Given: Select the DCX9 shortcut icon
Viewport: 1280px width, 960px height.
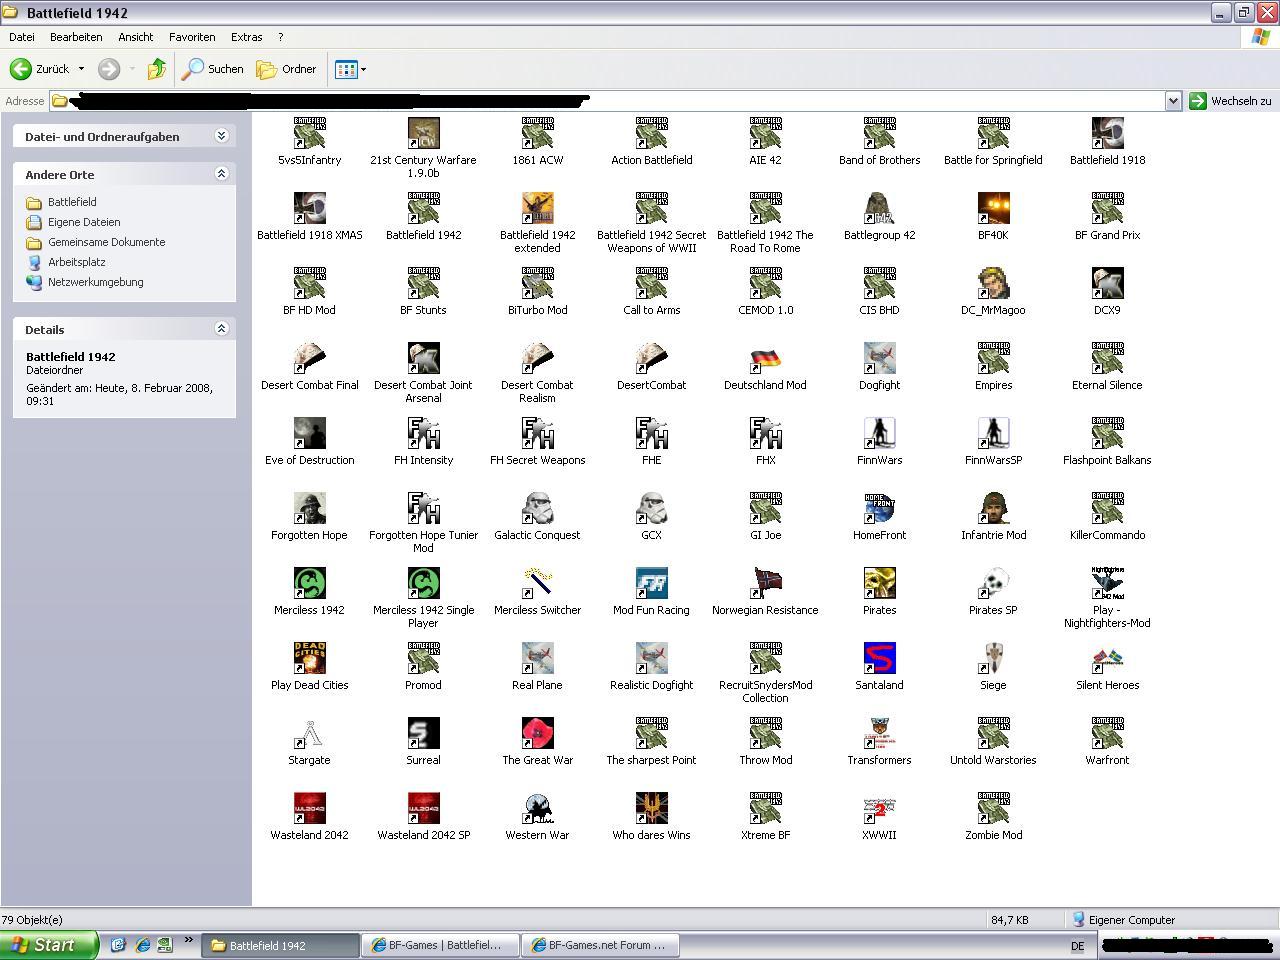Looking at the screenshot, I should pos(1107,283).
